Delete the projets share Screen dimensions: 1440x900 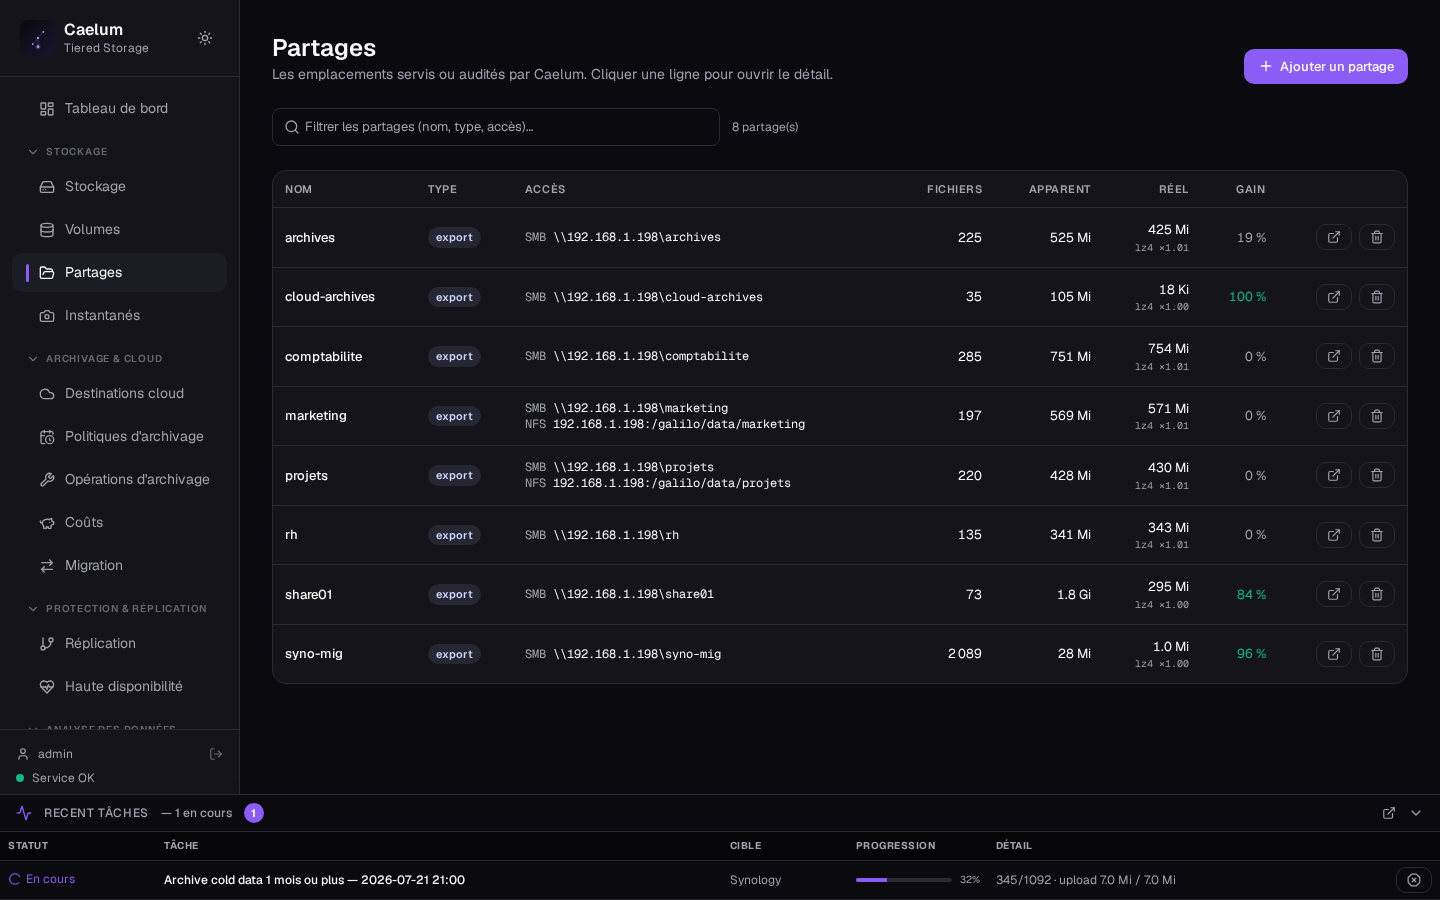1377,475
